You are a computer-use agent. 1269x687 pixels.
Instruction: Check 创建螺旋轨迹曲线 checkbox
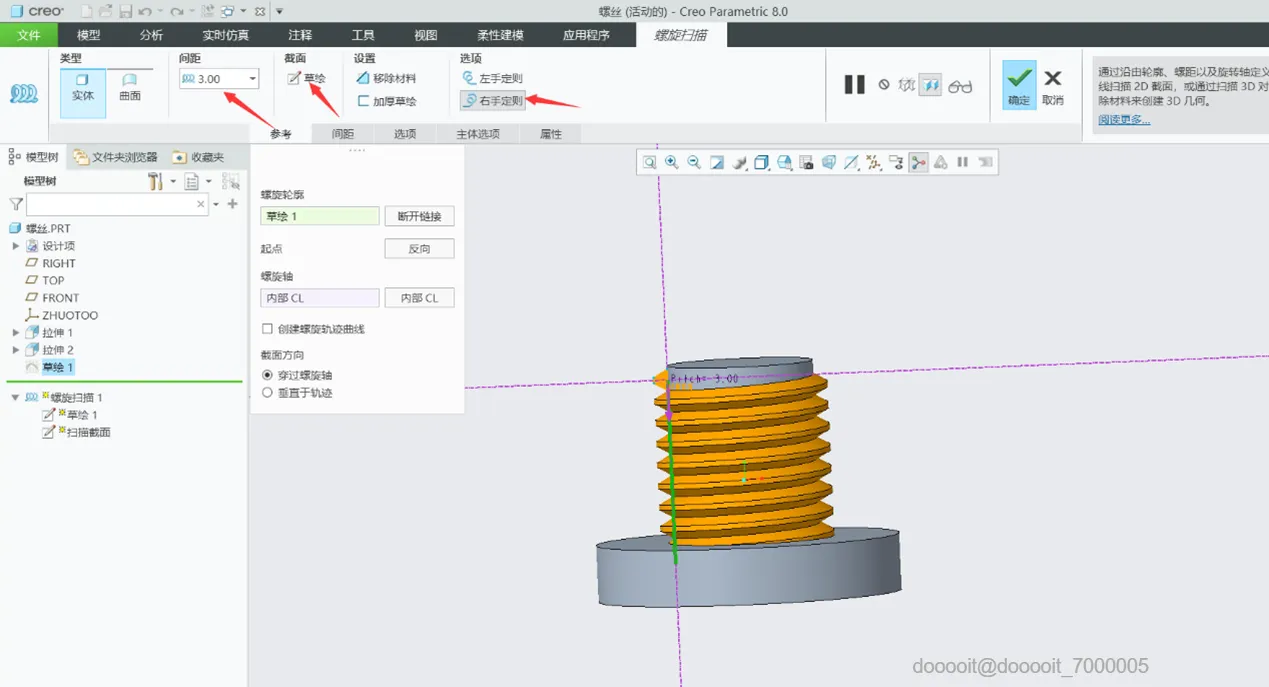click(x=267, y=329)
